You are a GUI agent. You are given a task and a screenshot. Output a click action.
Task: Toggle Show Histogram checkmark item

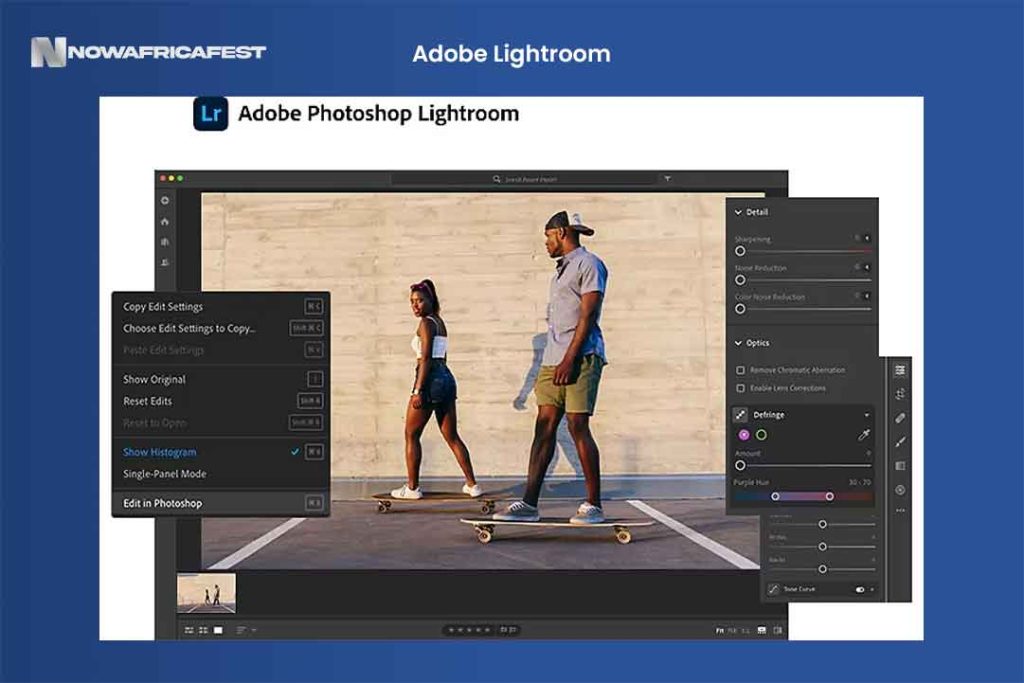220,452
